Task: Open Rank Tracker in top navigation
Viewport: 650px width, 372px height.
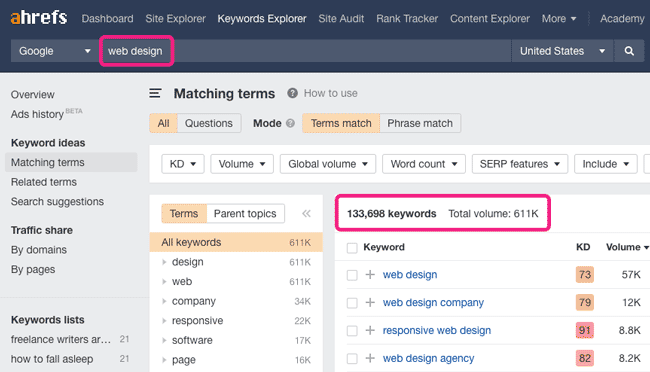Action: point(407,19)
